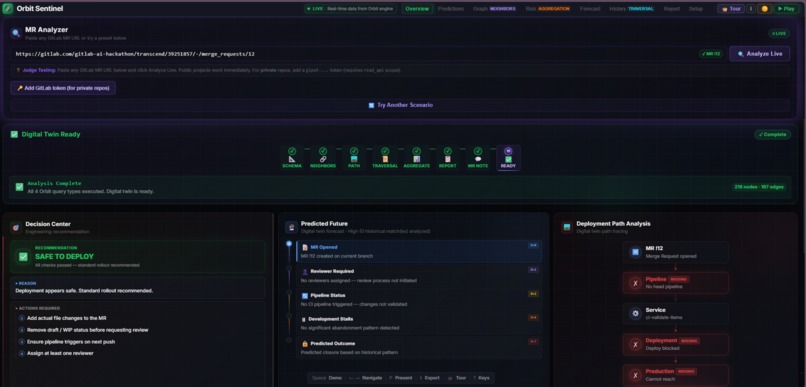Click the Production missing X icon

(635, 375)
